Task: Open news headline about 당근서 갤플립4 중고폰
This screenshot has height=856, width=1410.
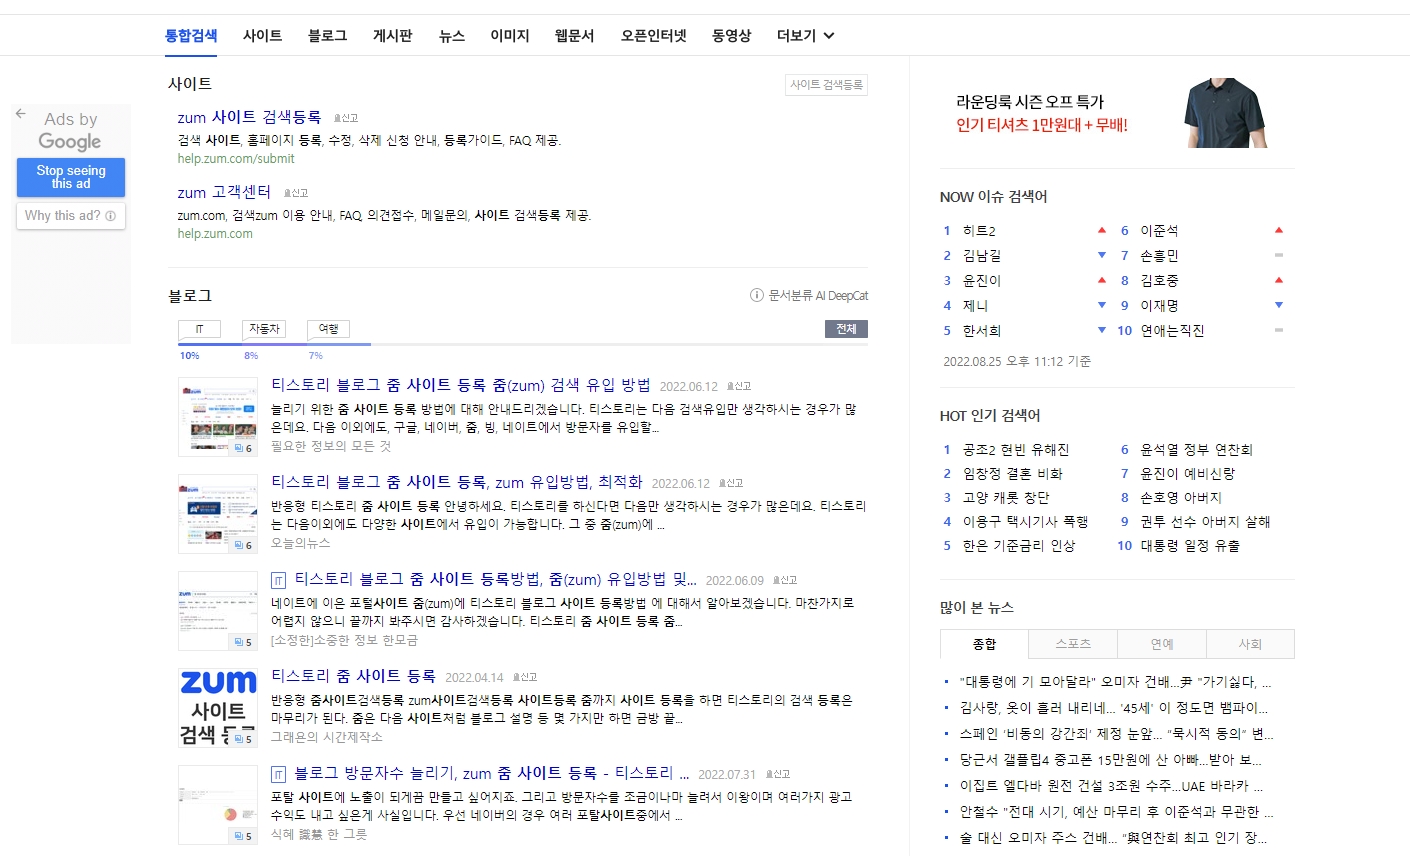Action: [x=1110, y=760]
